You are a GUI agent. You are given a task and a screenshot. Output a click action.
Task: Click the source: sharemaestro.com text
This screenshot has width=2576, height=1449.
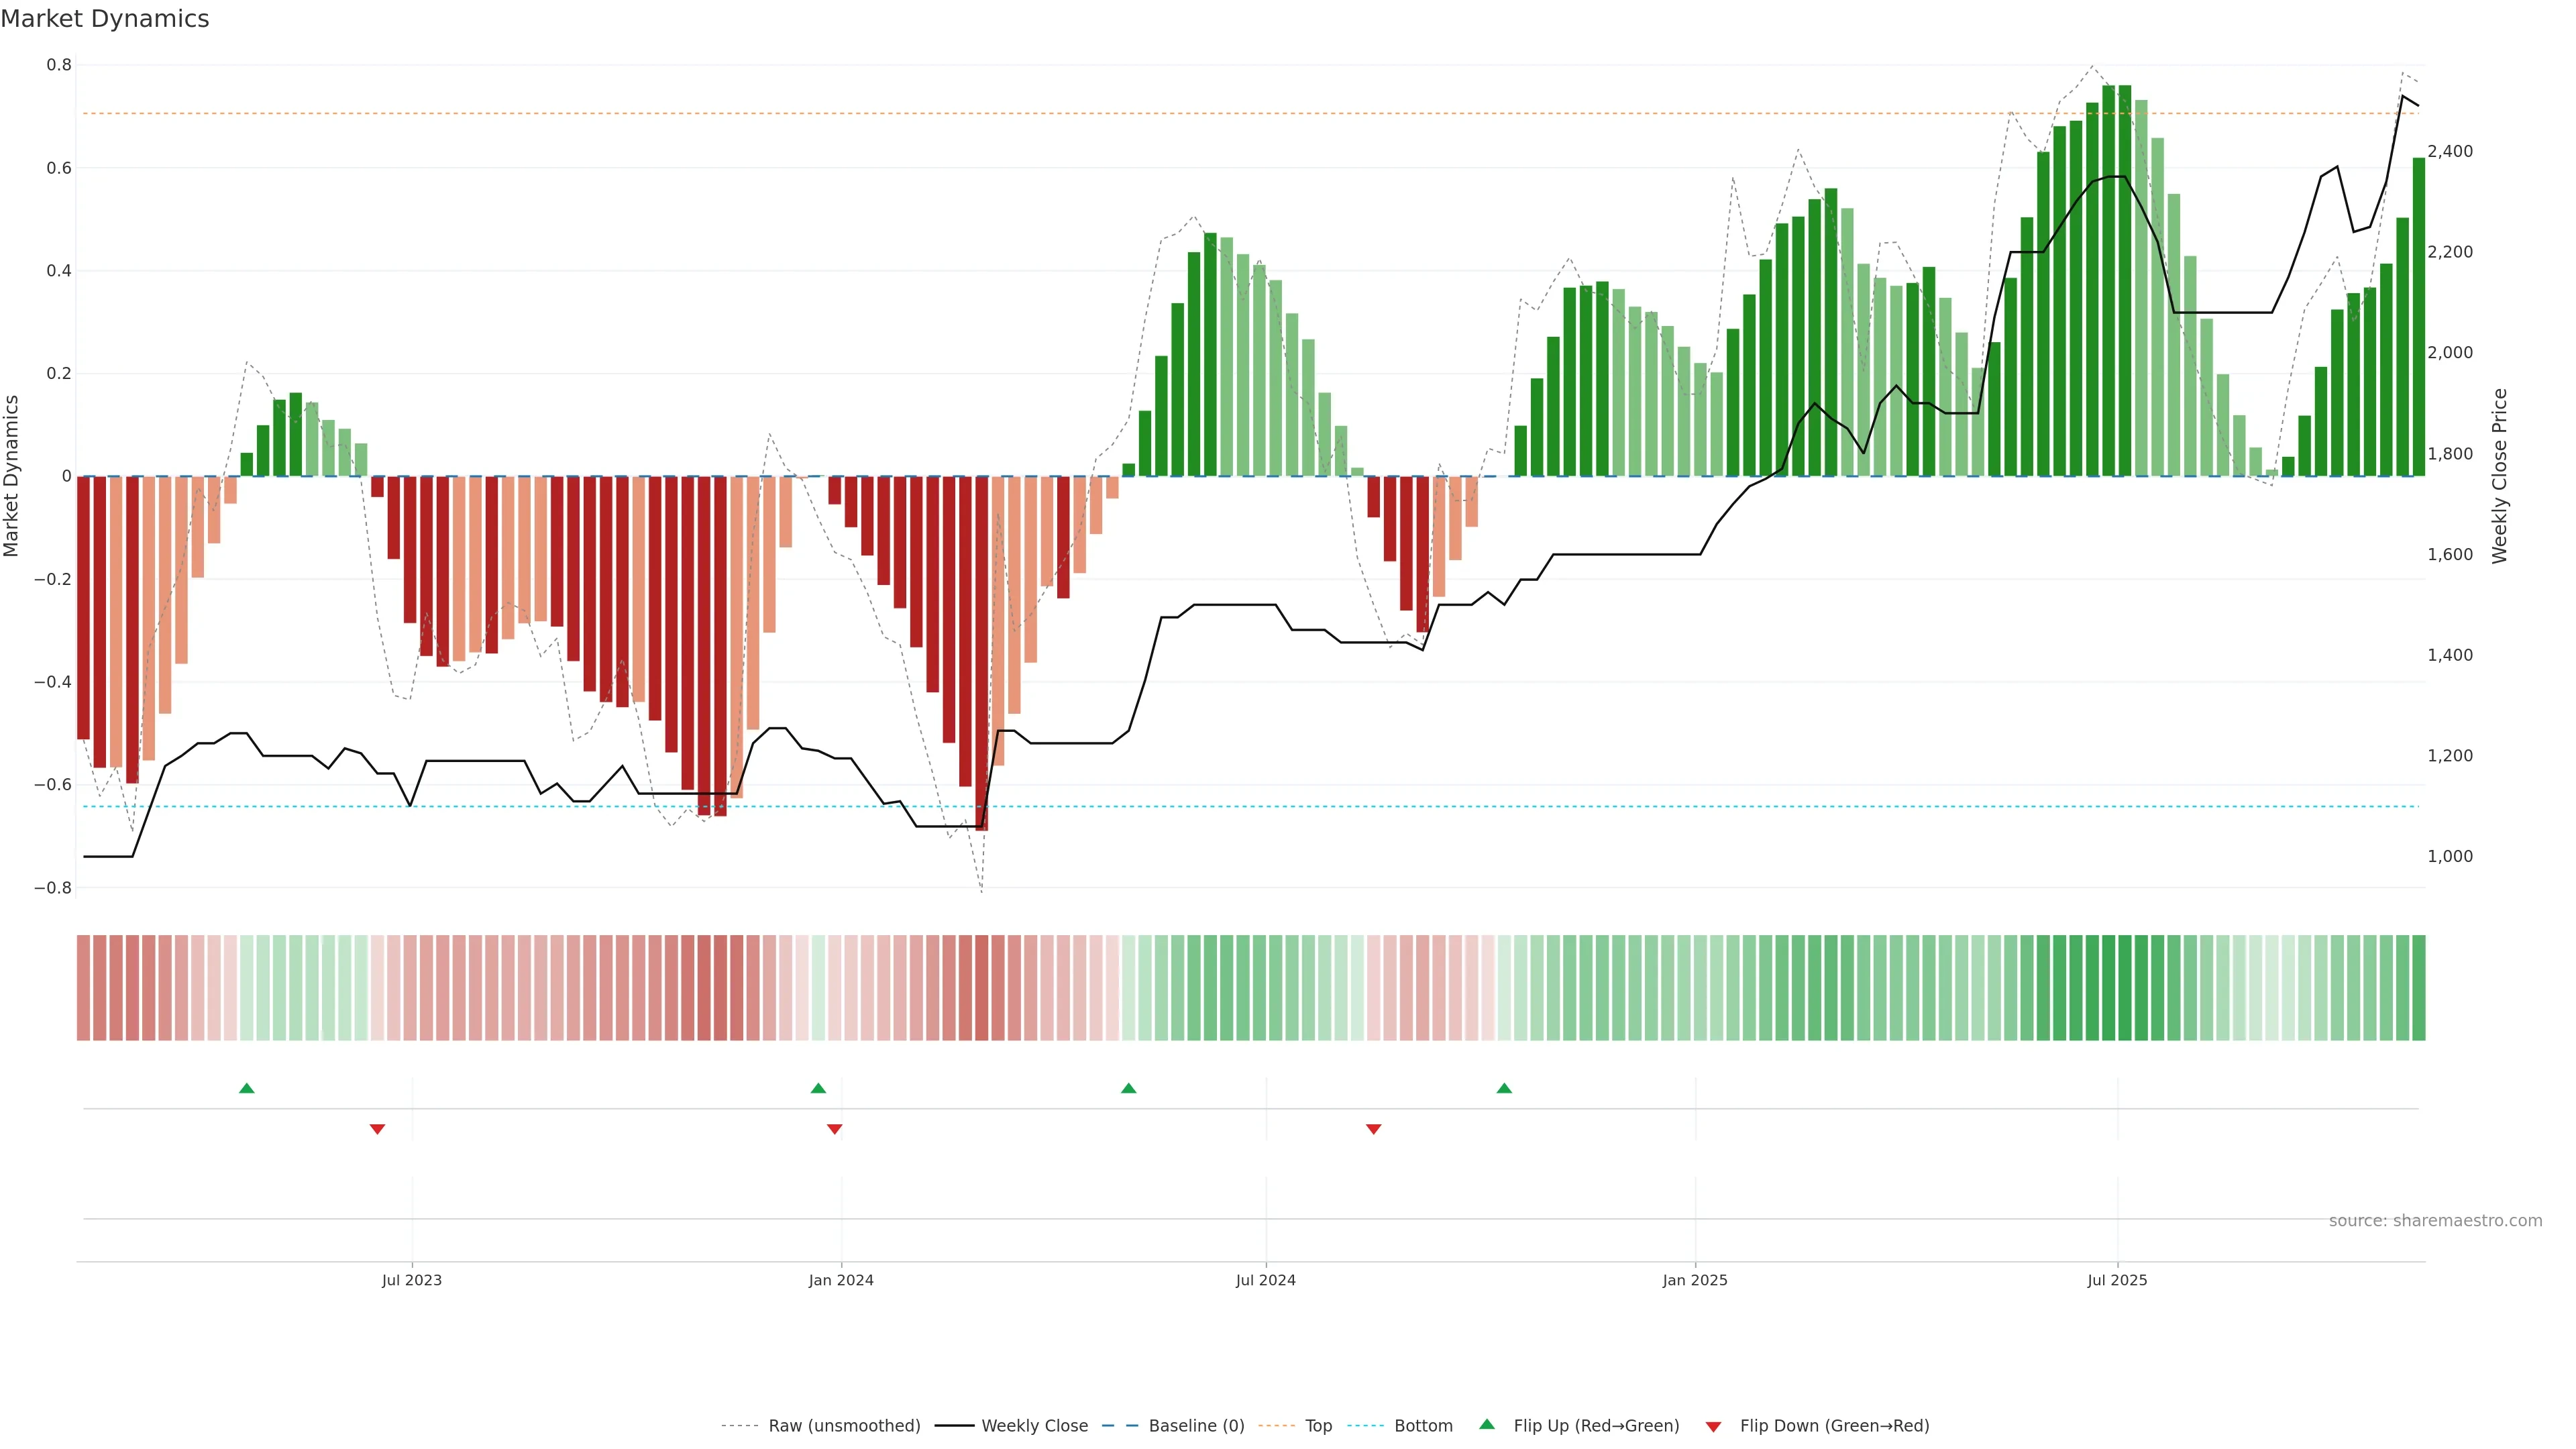pyautogui.click(x=2435, y=1221)
